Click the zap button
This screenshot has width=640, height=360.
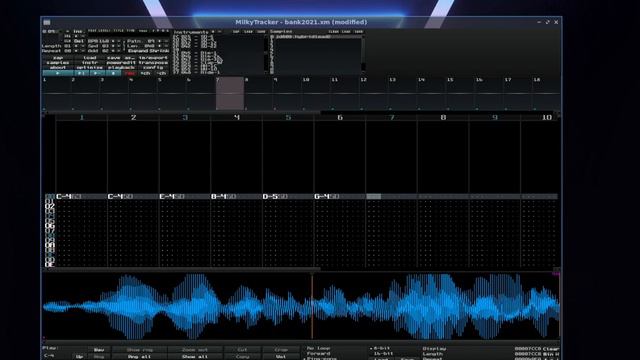(x=58, y=58)
